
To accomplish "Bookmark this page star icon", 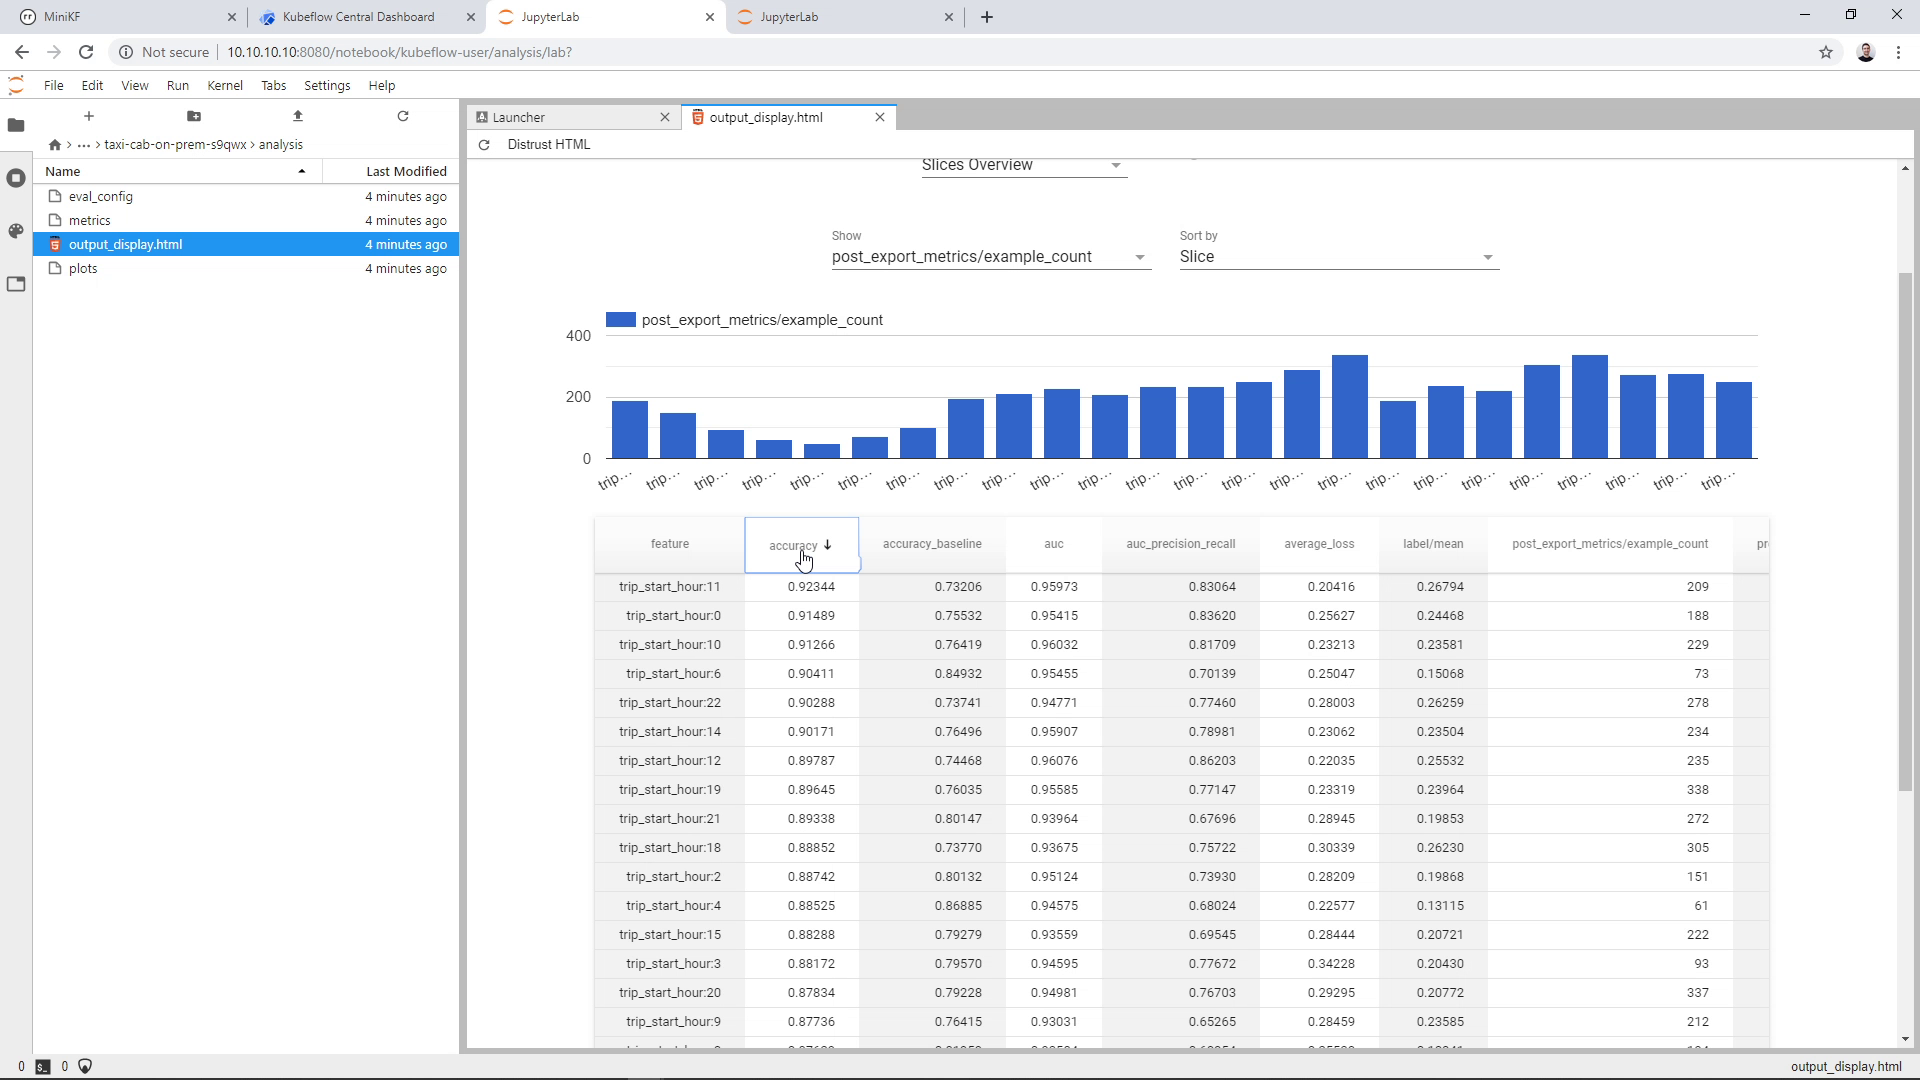I will [x=1826, y=52].
